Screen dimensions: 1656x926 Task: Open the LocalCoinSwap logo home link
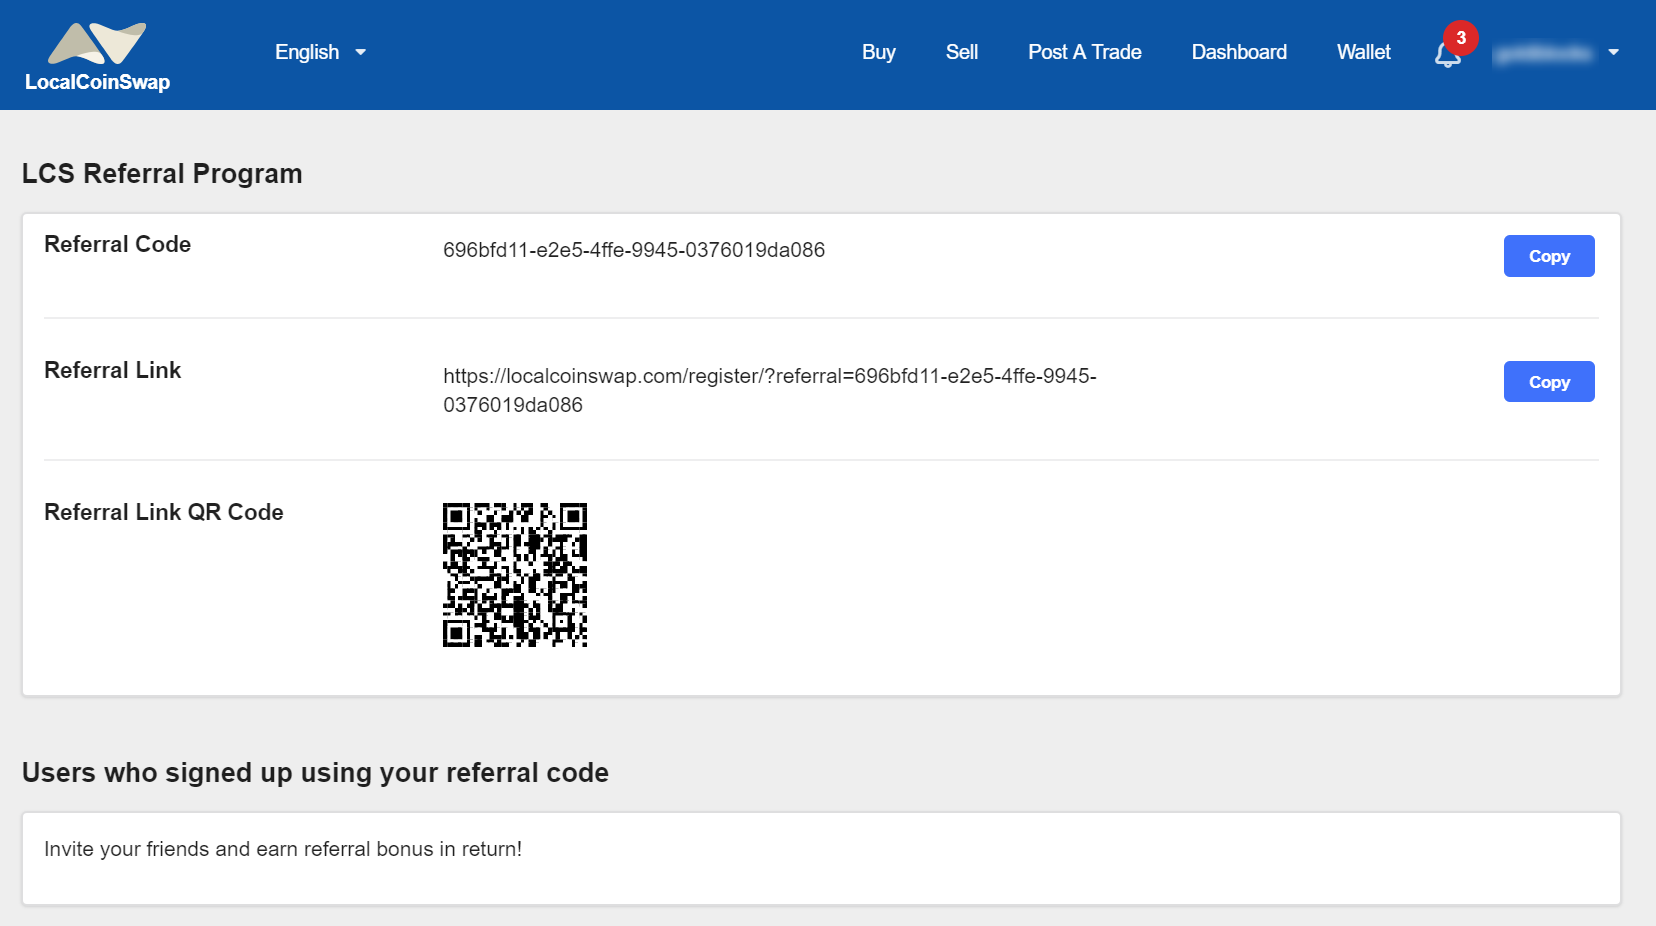97,57
